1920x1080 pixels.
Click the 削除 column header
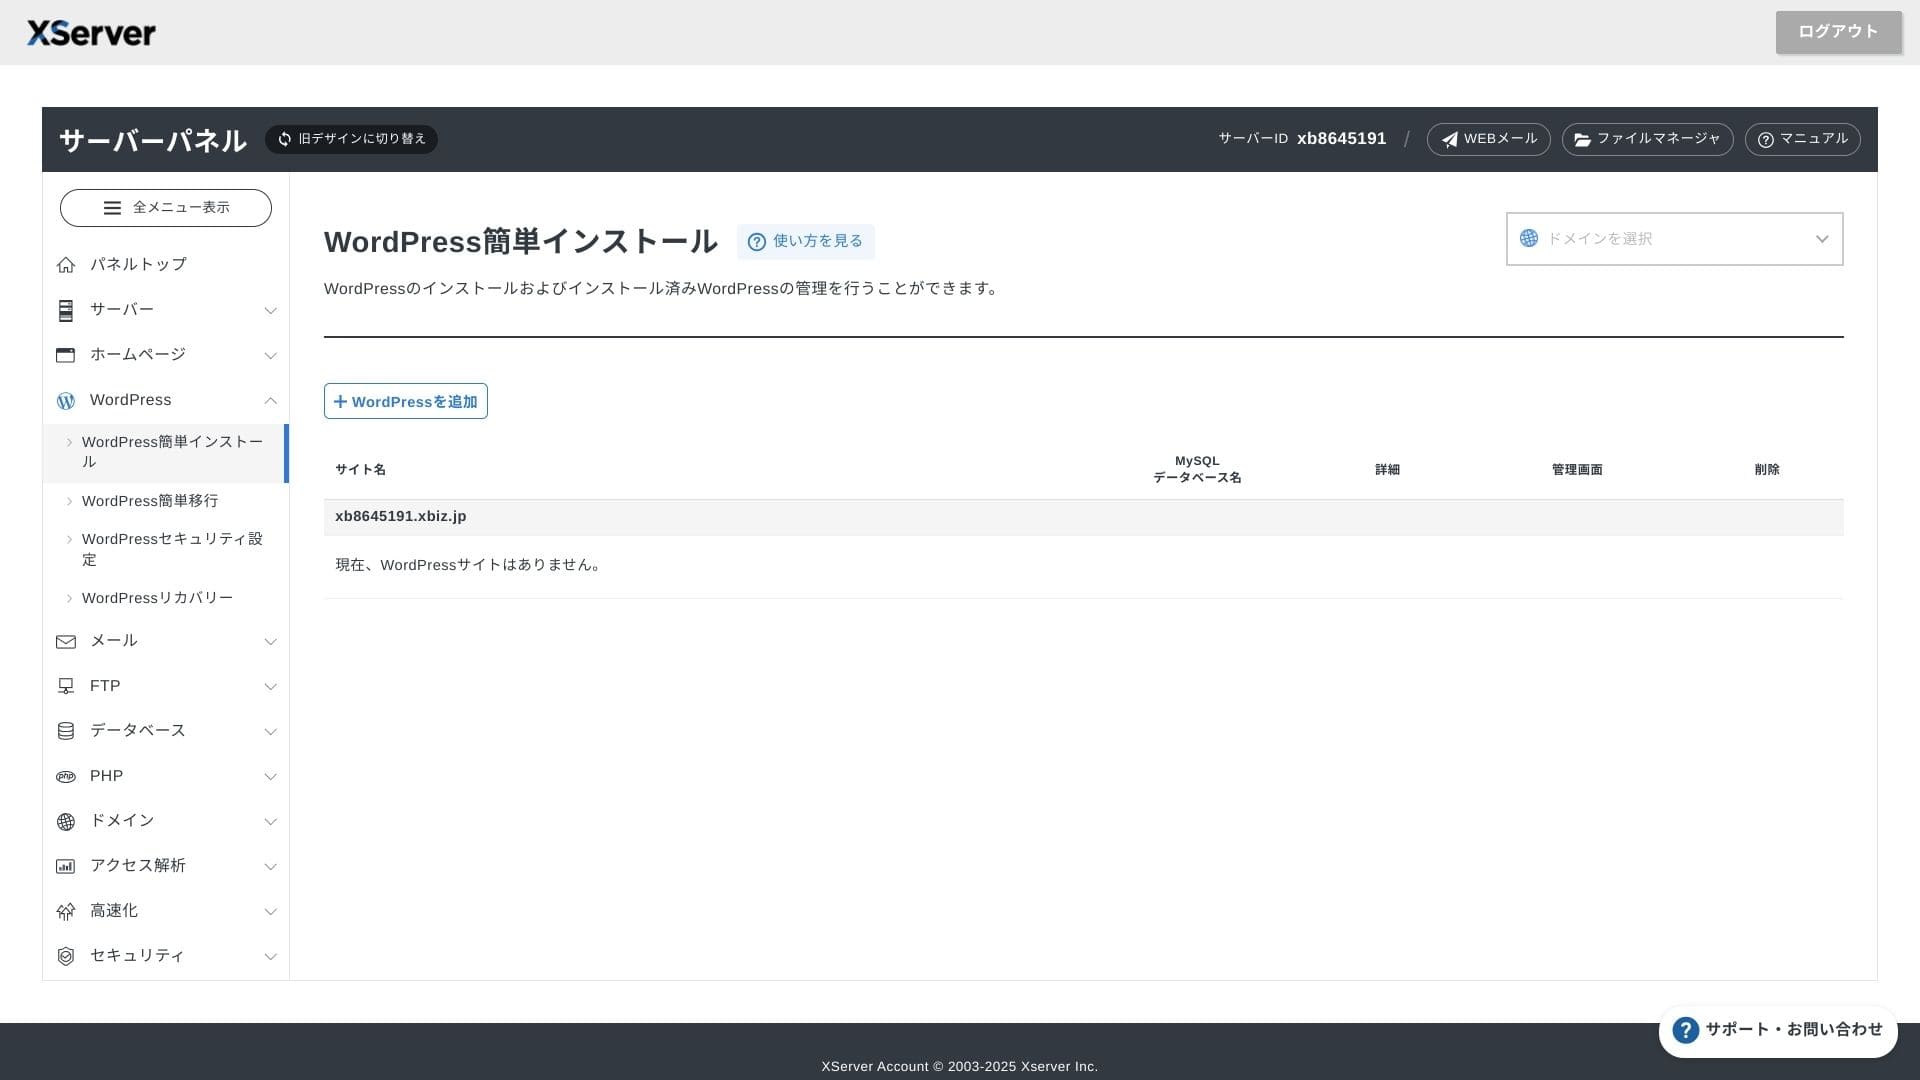pyautogui.click(x=1767, y=470)
